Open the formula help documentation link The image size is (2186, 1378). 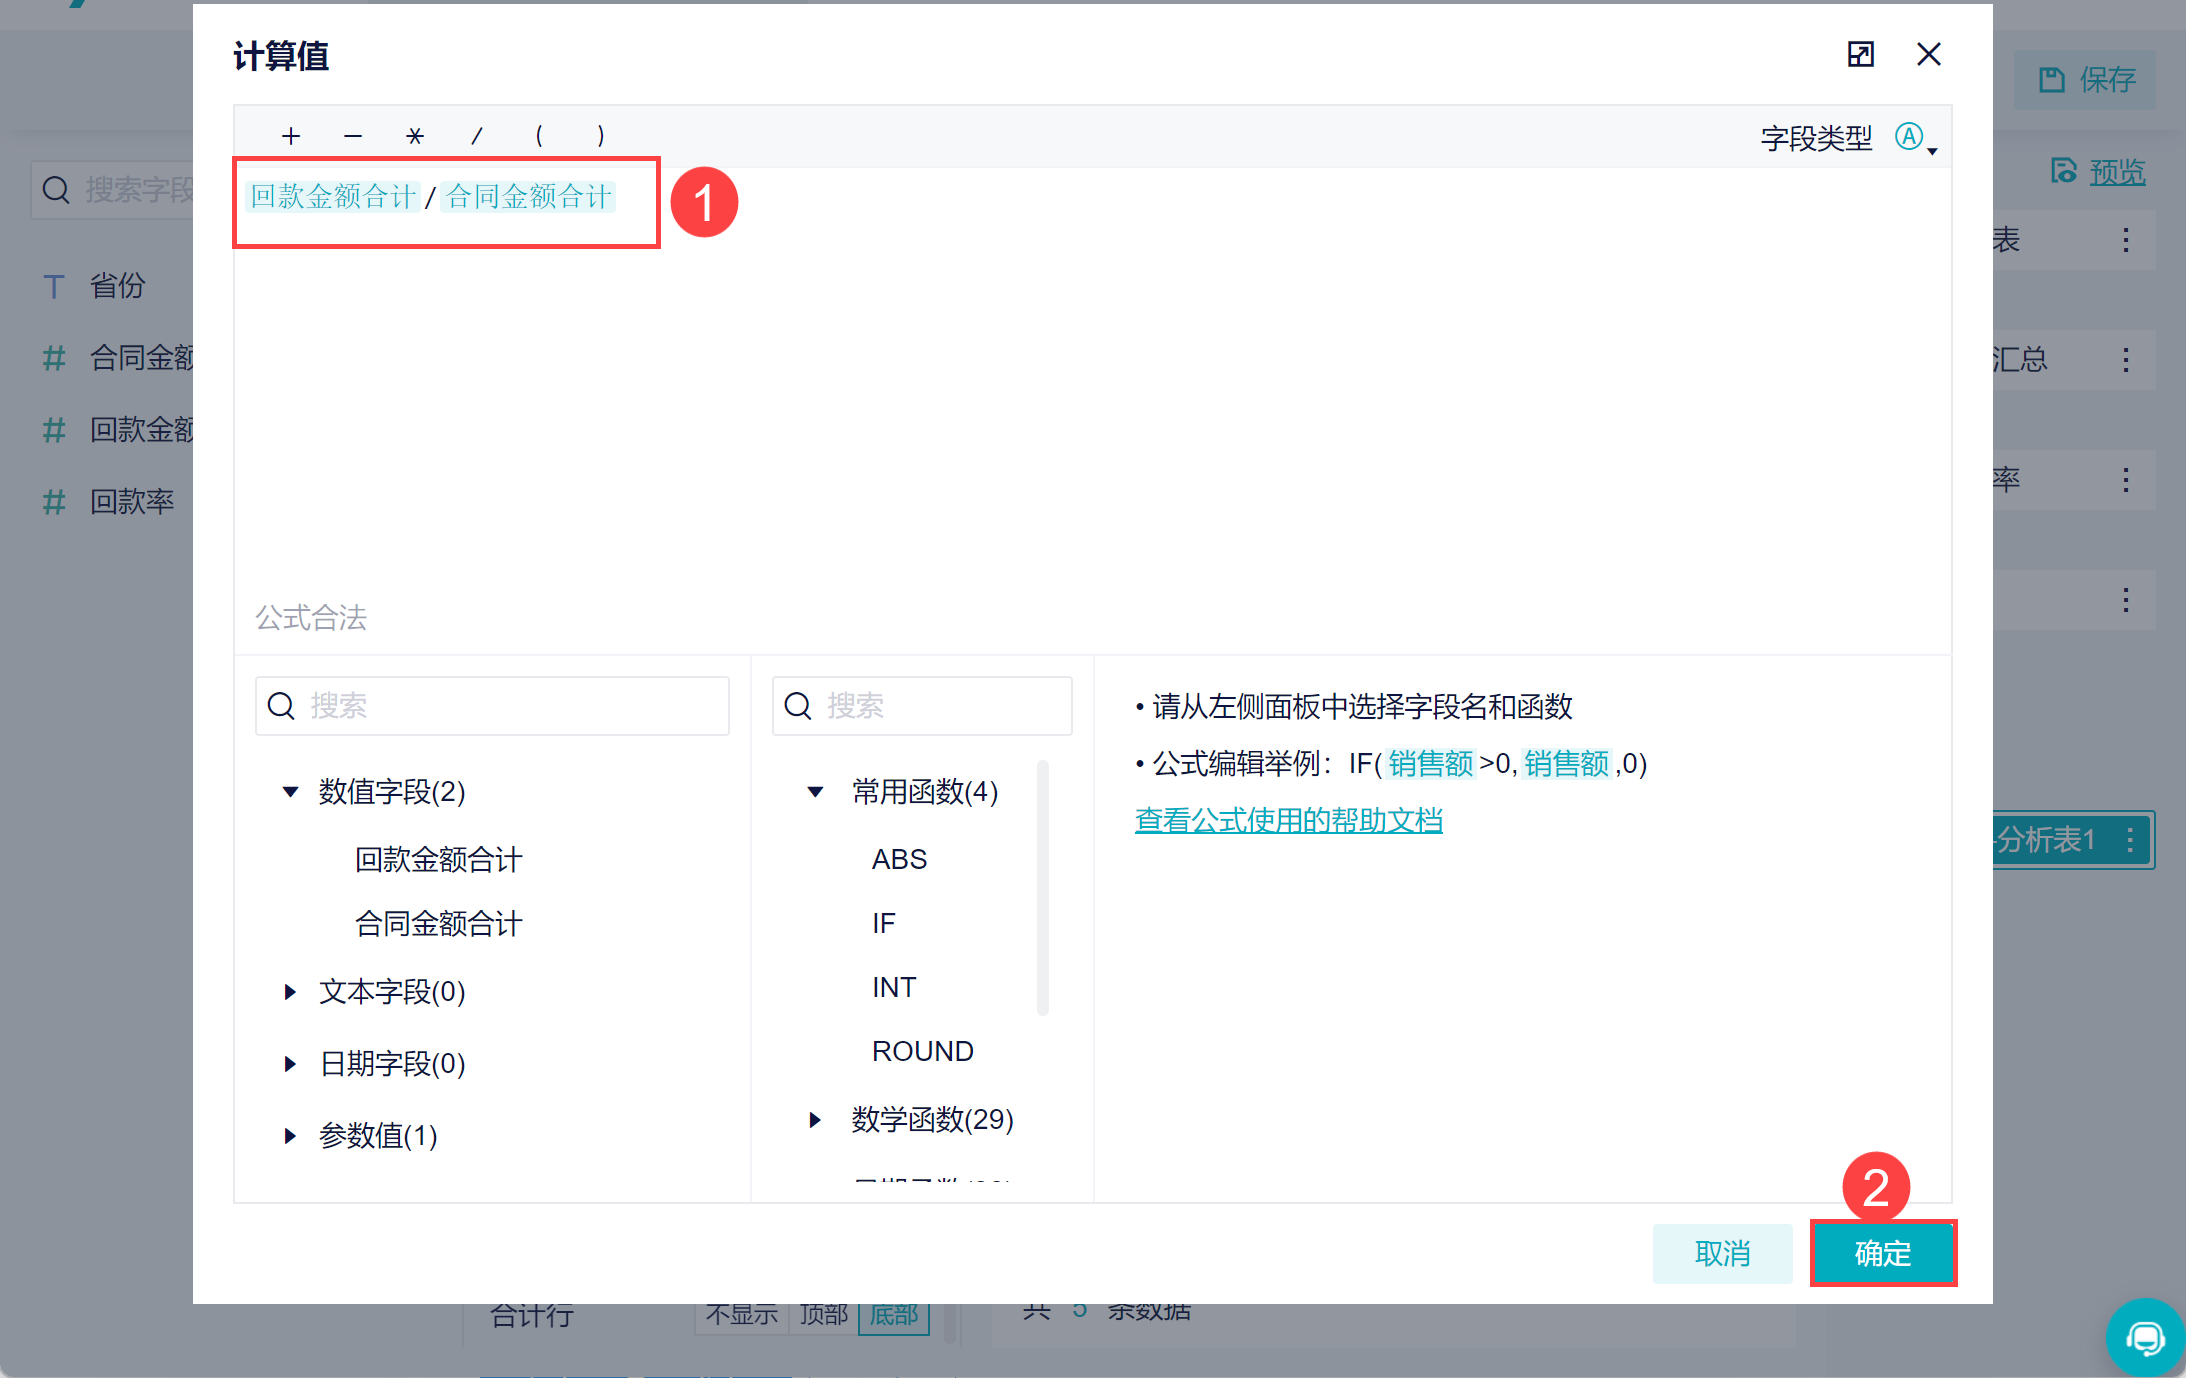click(x=1288, y=821)
